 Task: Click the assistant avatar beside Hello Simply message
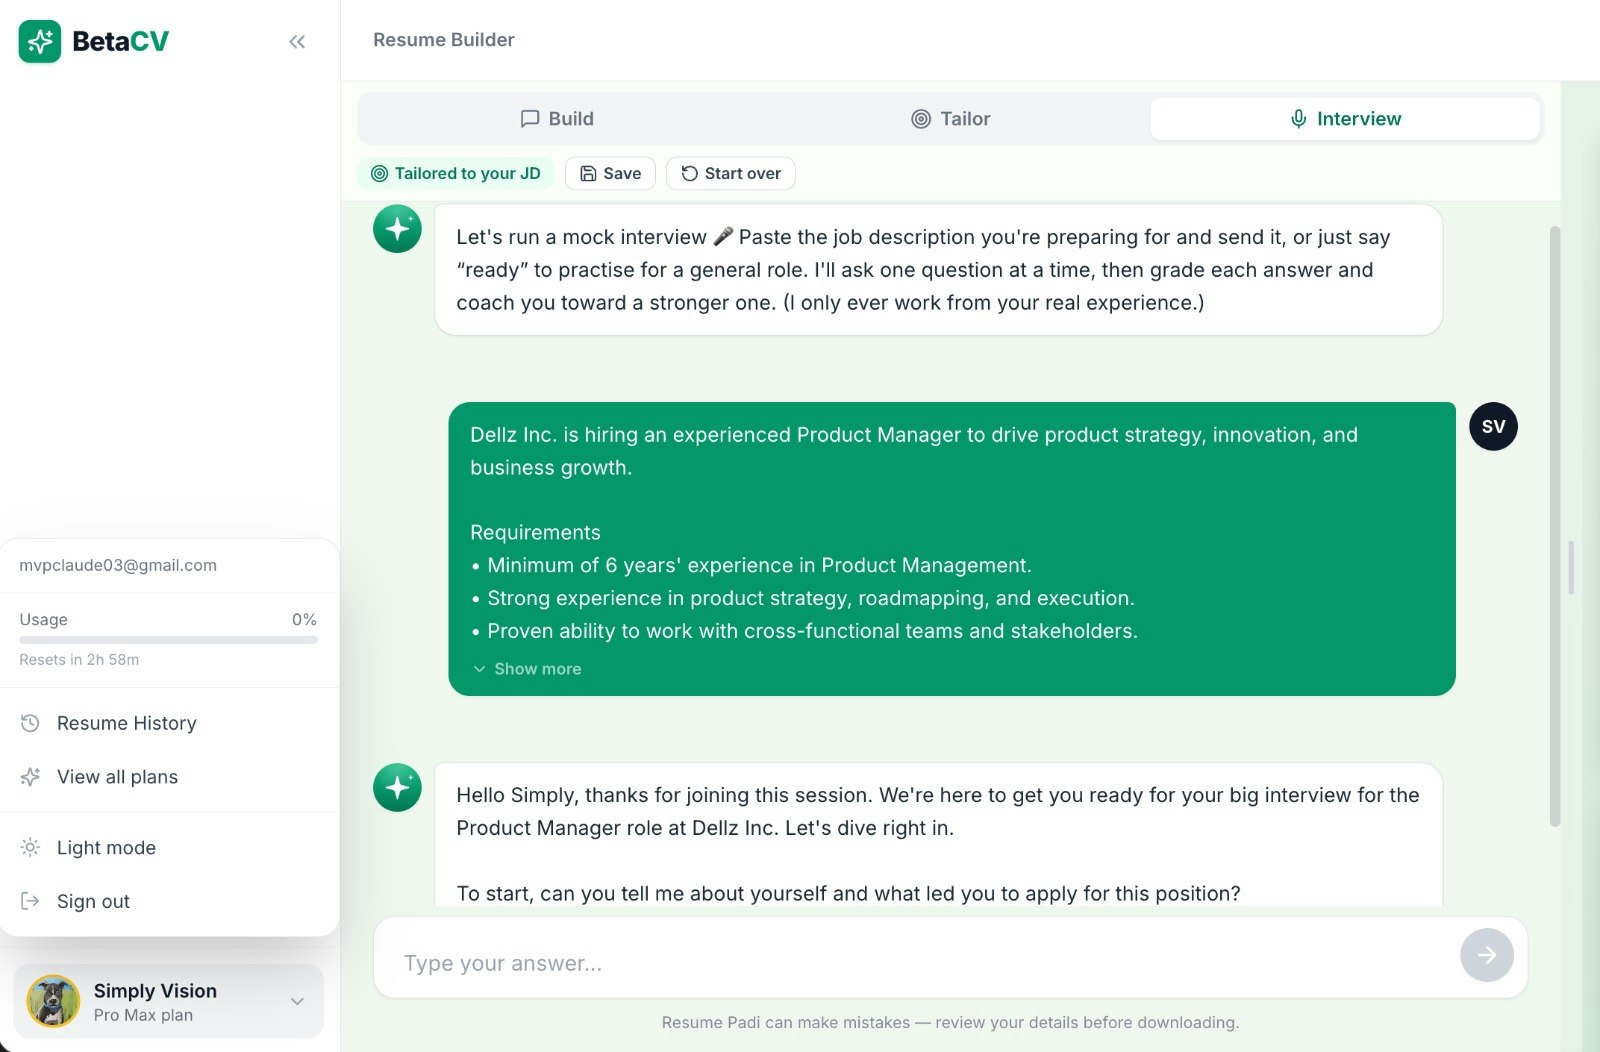(397, 787)
